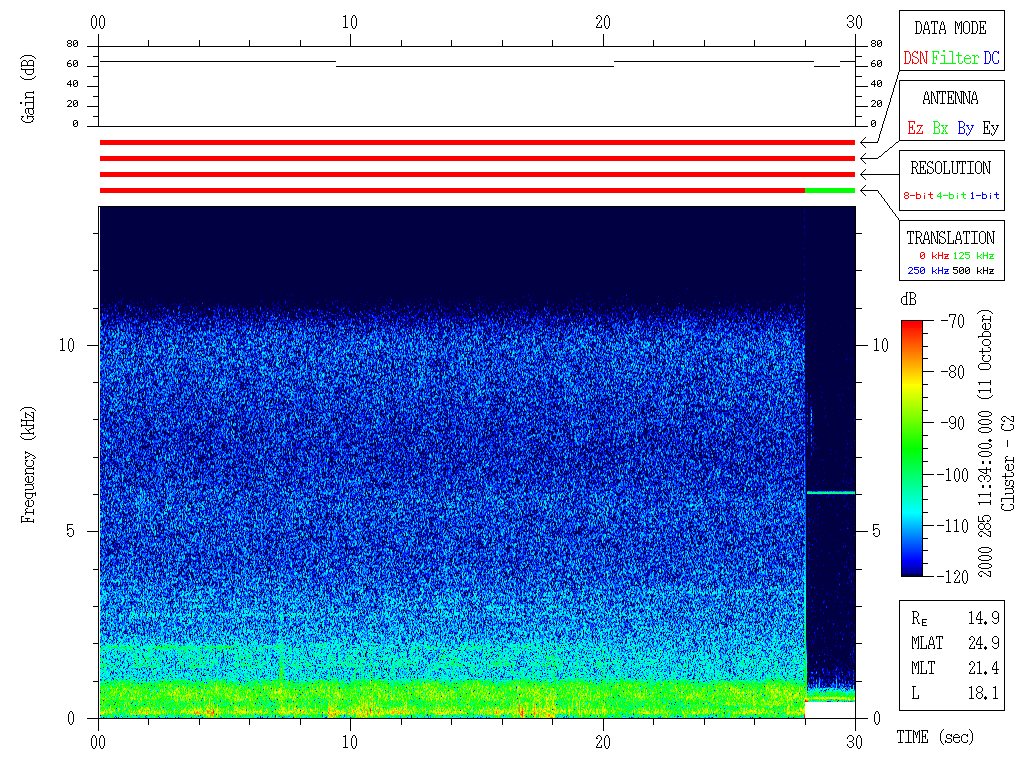Click the red DSN label in Data Mode

(x=915, y=58)
